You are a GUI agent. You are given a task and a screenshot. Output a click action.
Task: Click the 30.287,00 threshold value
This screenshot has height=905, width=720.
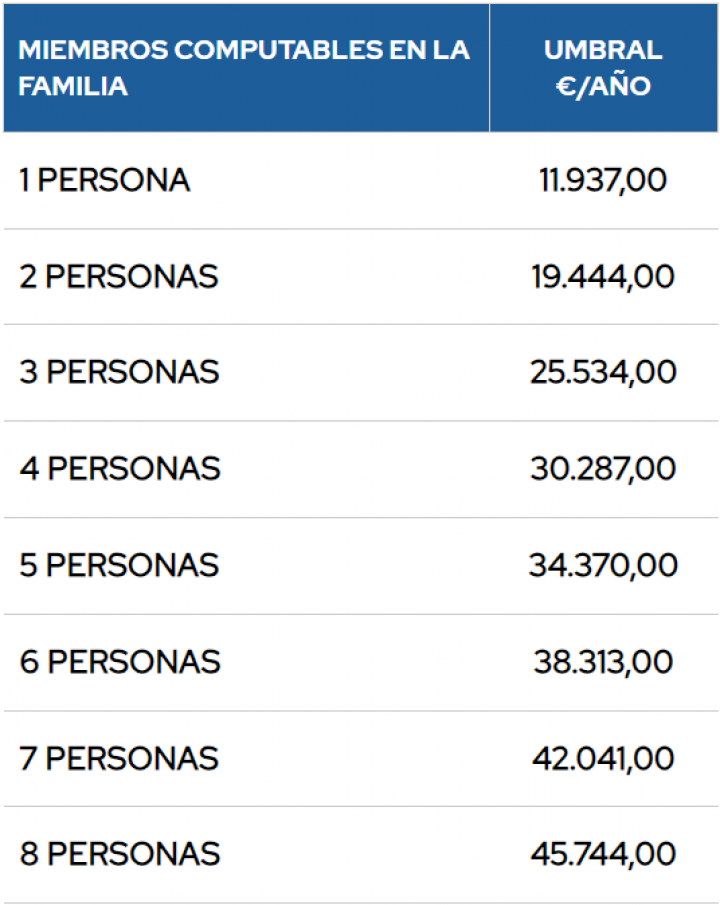(x=603, y=468)
